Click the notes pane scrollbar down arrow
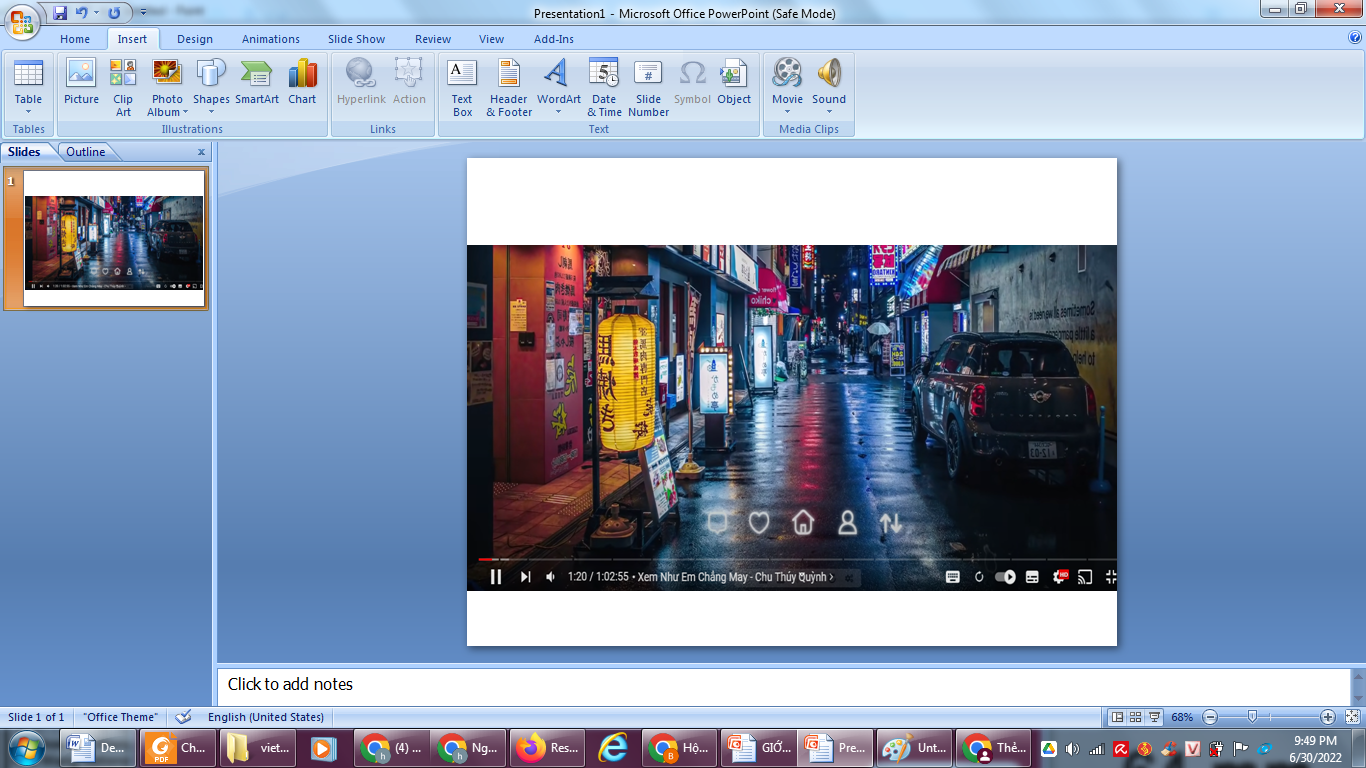Image resolution: width=1366 pixels, height=768 pixels. pyautogui.click(x=1358, y=697)
